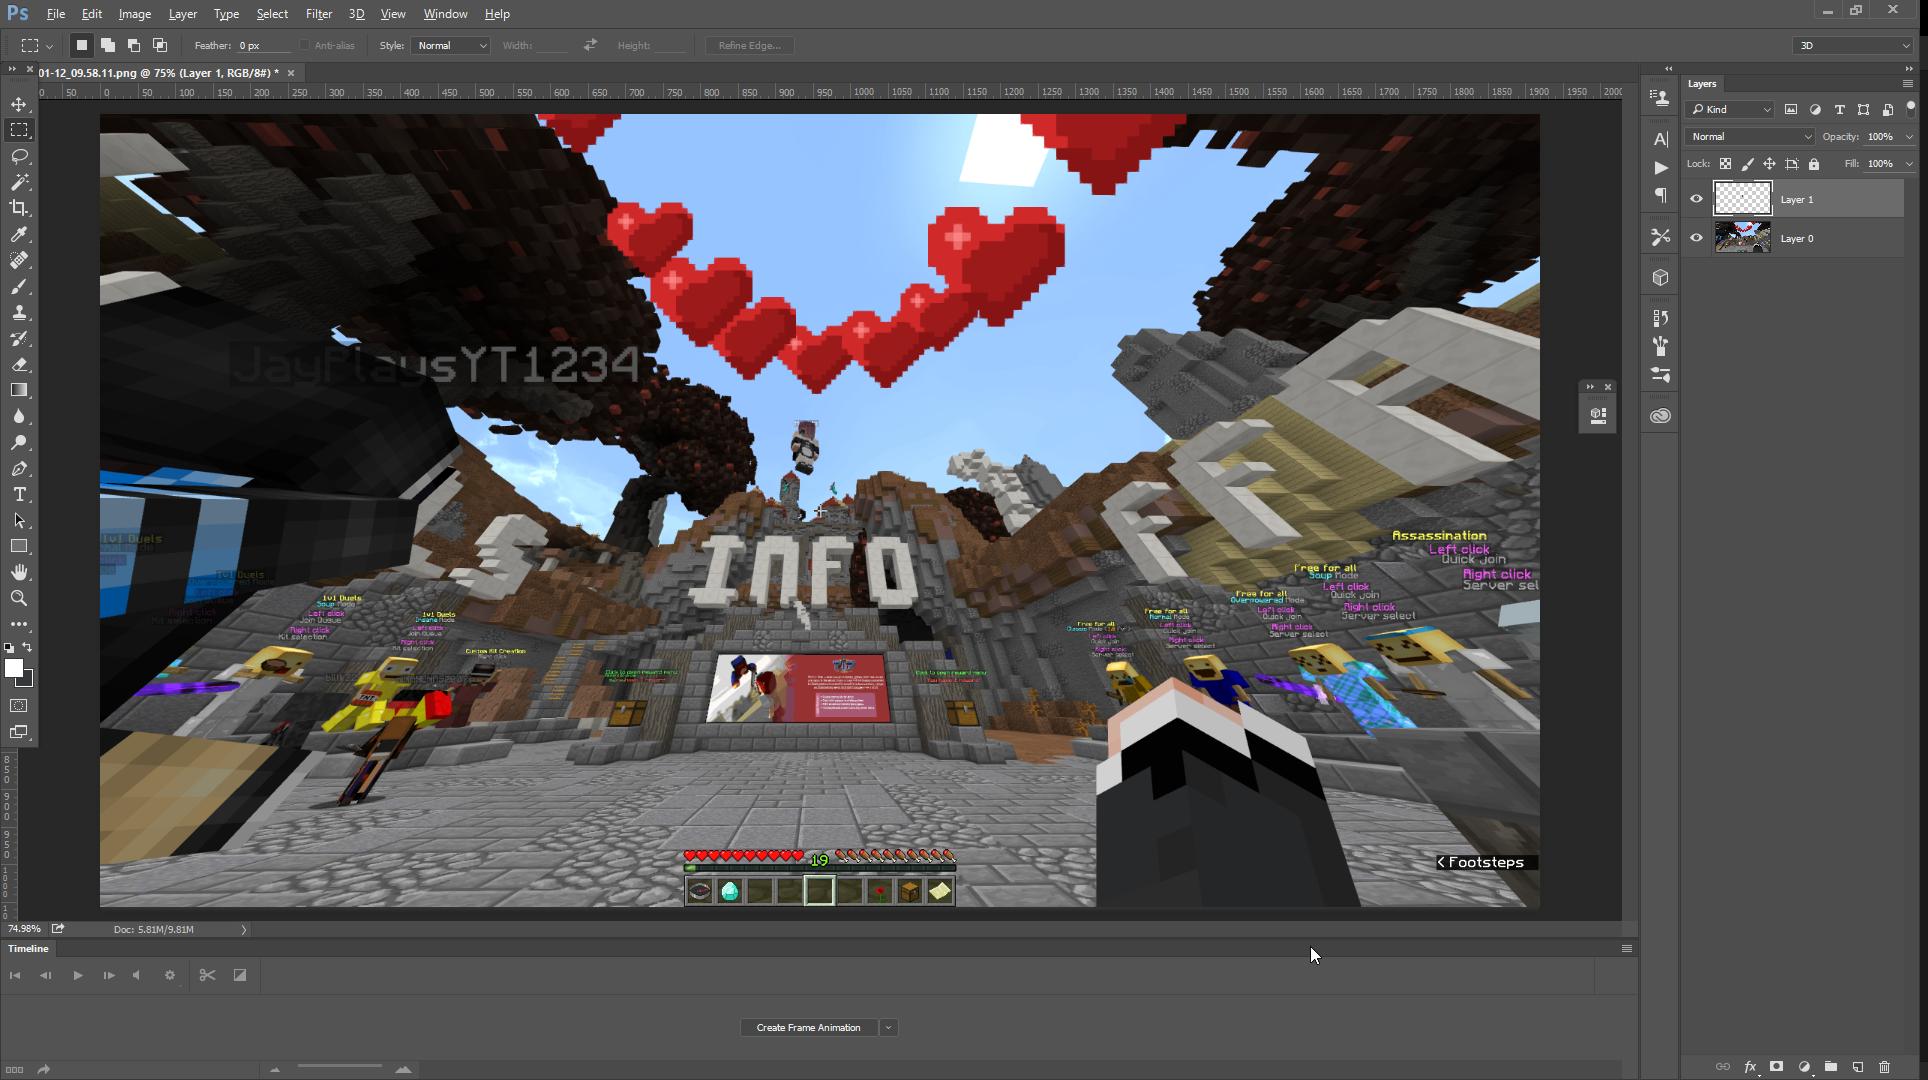Create a new layer with bottom icon
Image resolution: width=1928 pixels, height=1080 pixels.
(x=1857, y=1067)
